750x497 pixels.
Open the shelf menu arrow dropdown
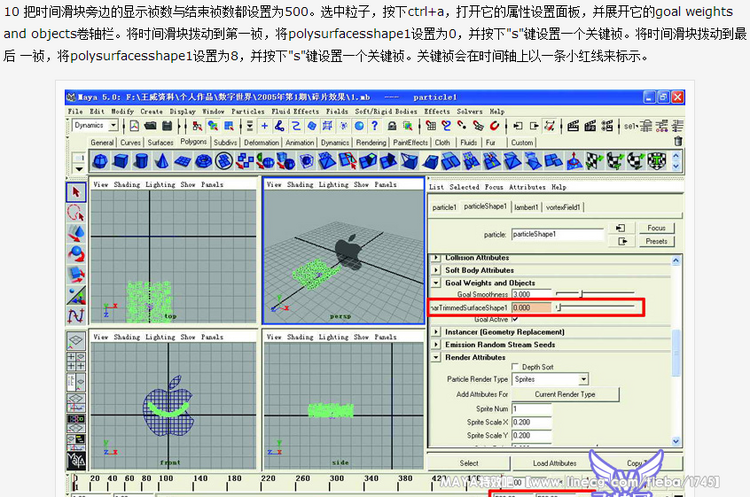[79, 169]
